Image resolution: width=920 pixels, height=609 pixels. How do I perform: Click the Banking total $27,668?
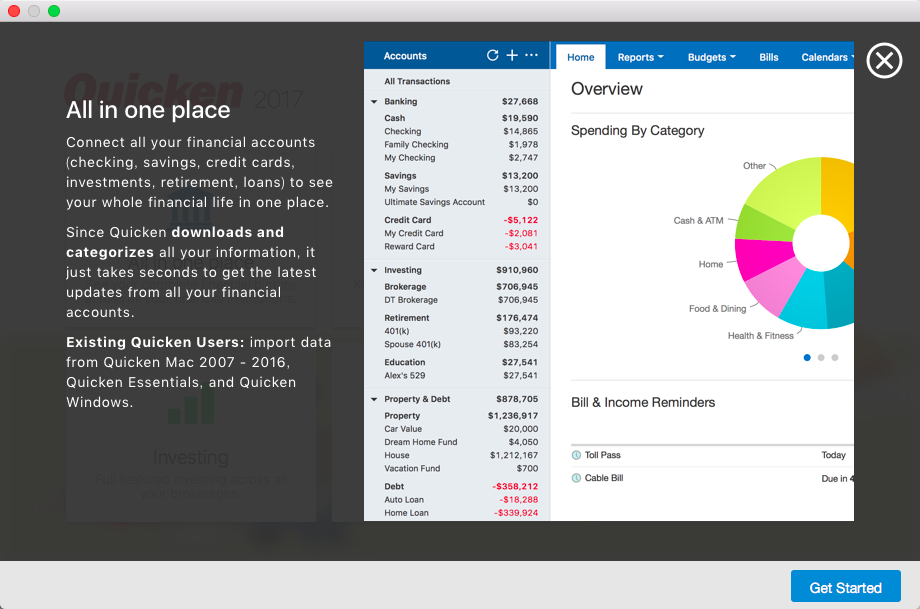[520, 102]
